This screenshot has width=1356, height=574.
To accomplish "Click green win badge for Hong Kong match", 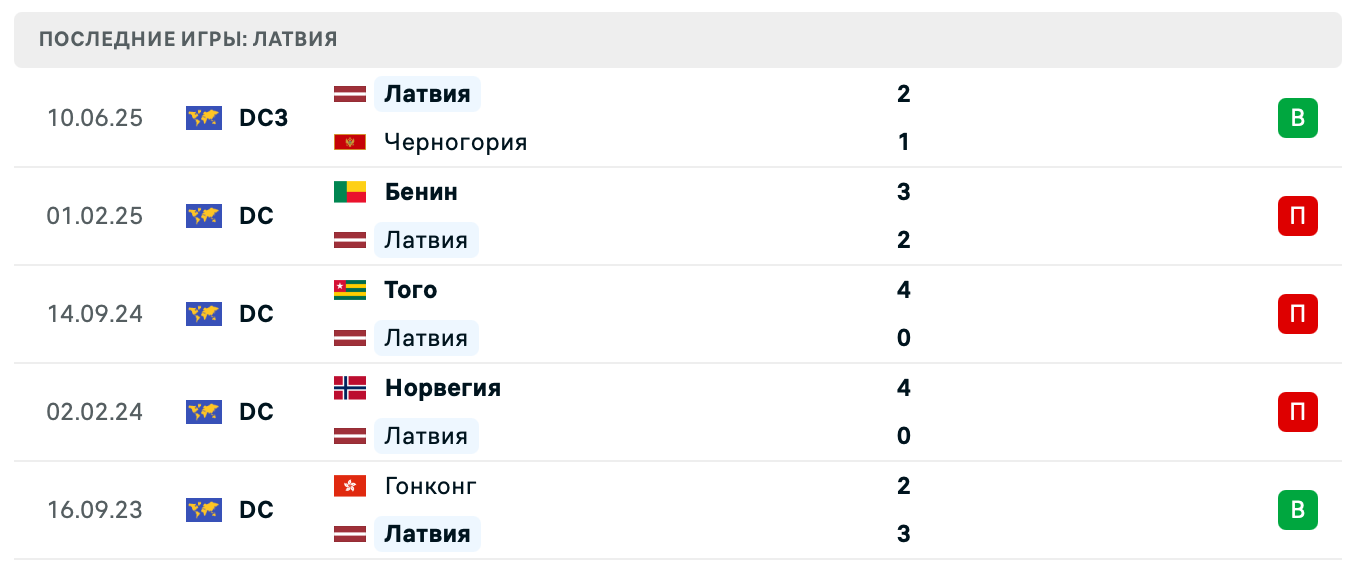I will (1297, 510).
